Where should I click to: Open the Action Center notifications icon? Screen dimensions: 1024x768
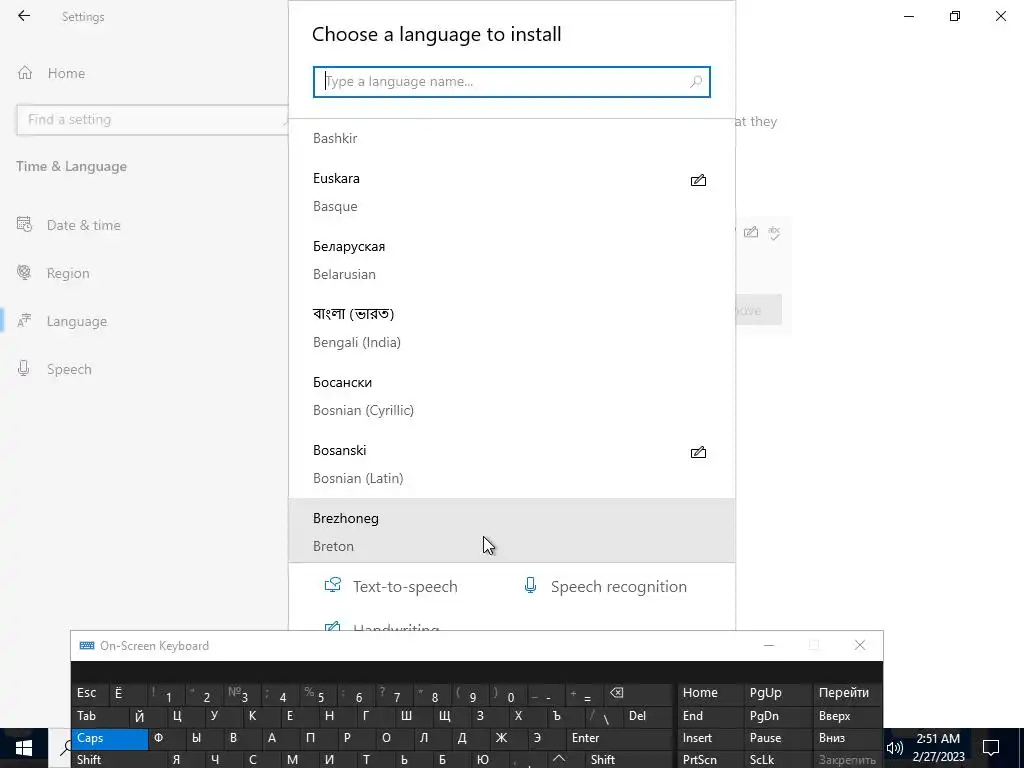click(x=991, y=748)
